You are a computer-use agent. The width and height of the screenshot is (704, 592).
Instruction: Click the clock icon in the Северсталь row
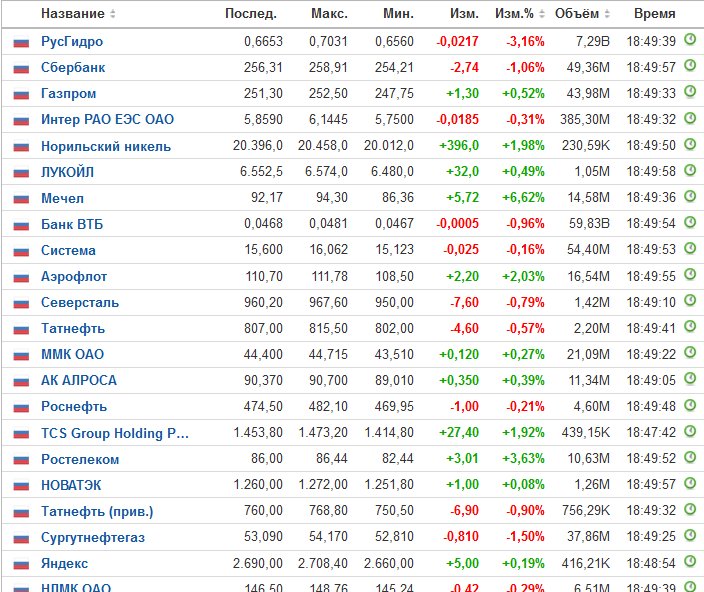point(690,300)
